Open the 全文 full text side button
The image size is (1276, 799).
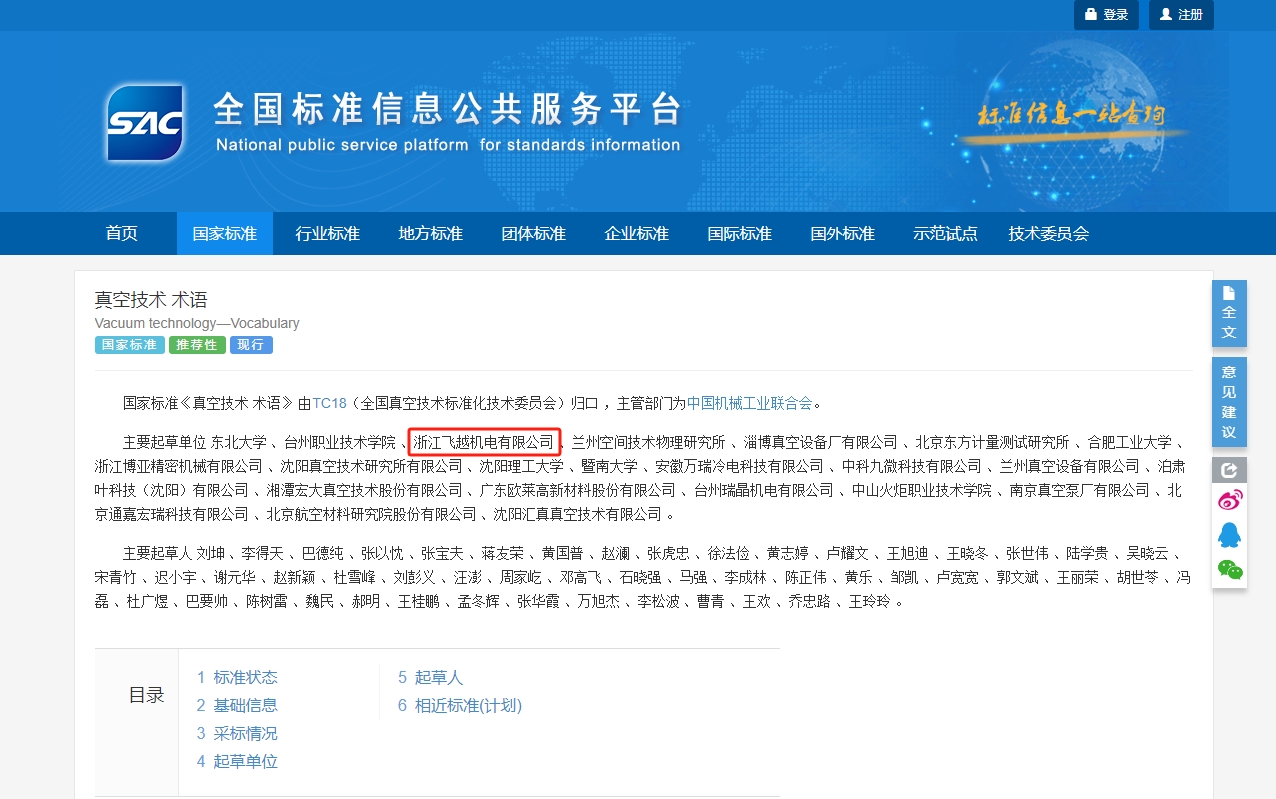[x=1229, y=313]
